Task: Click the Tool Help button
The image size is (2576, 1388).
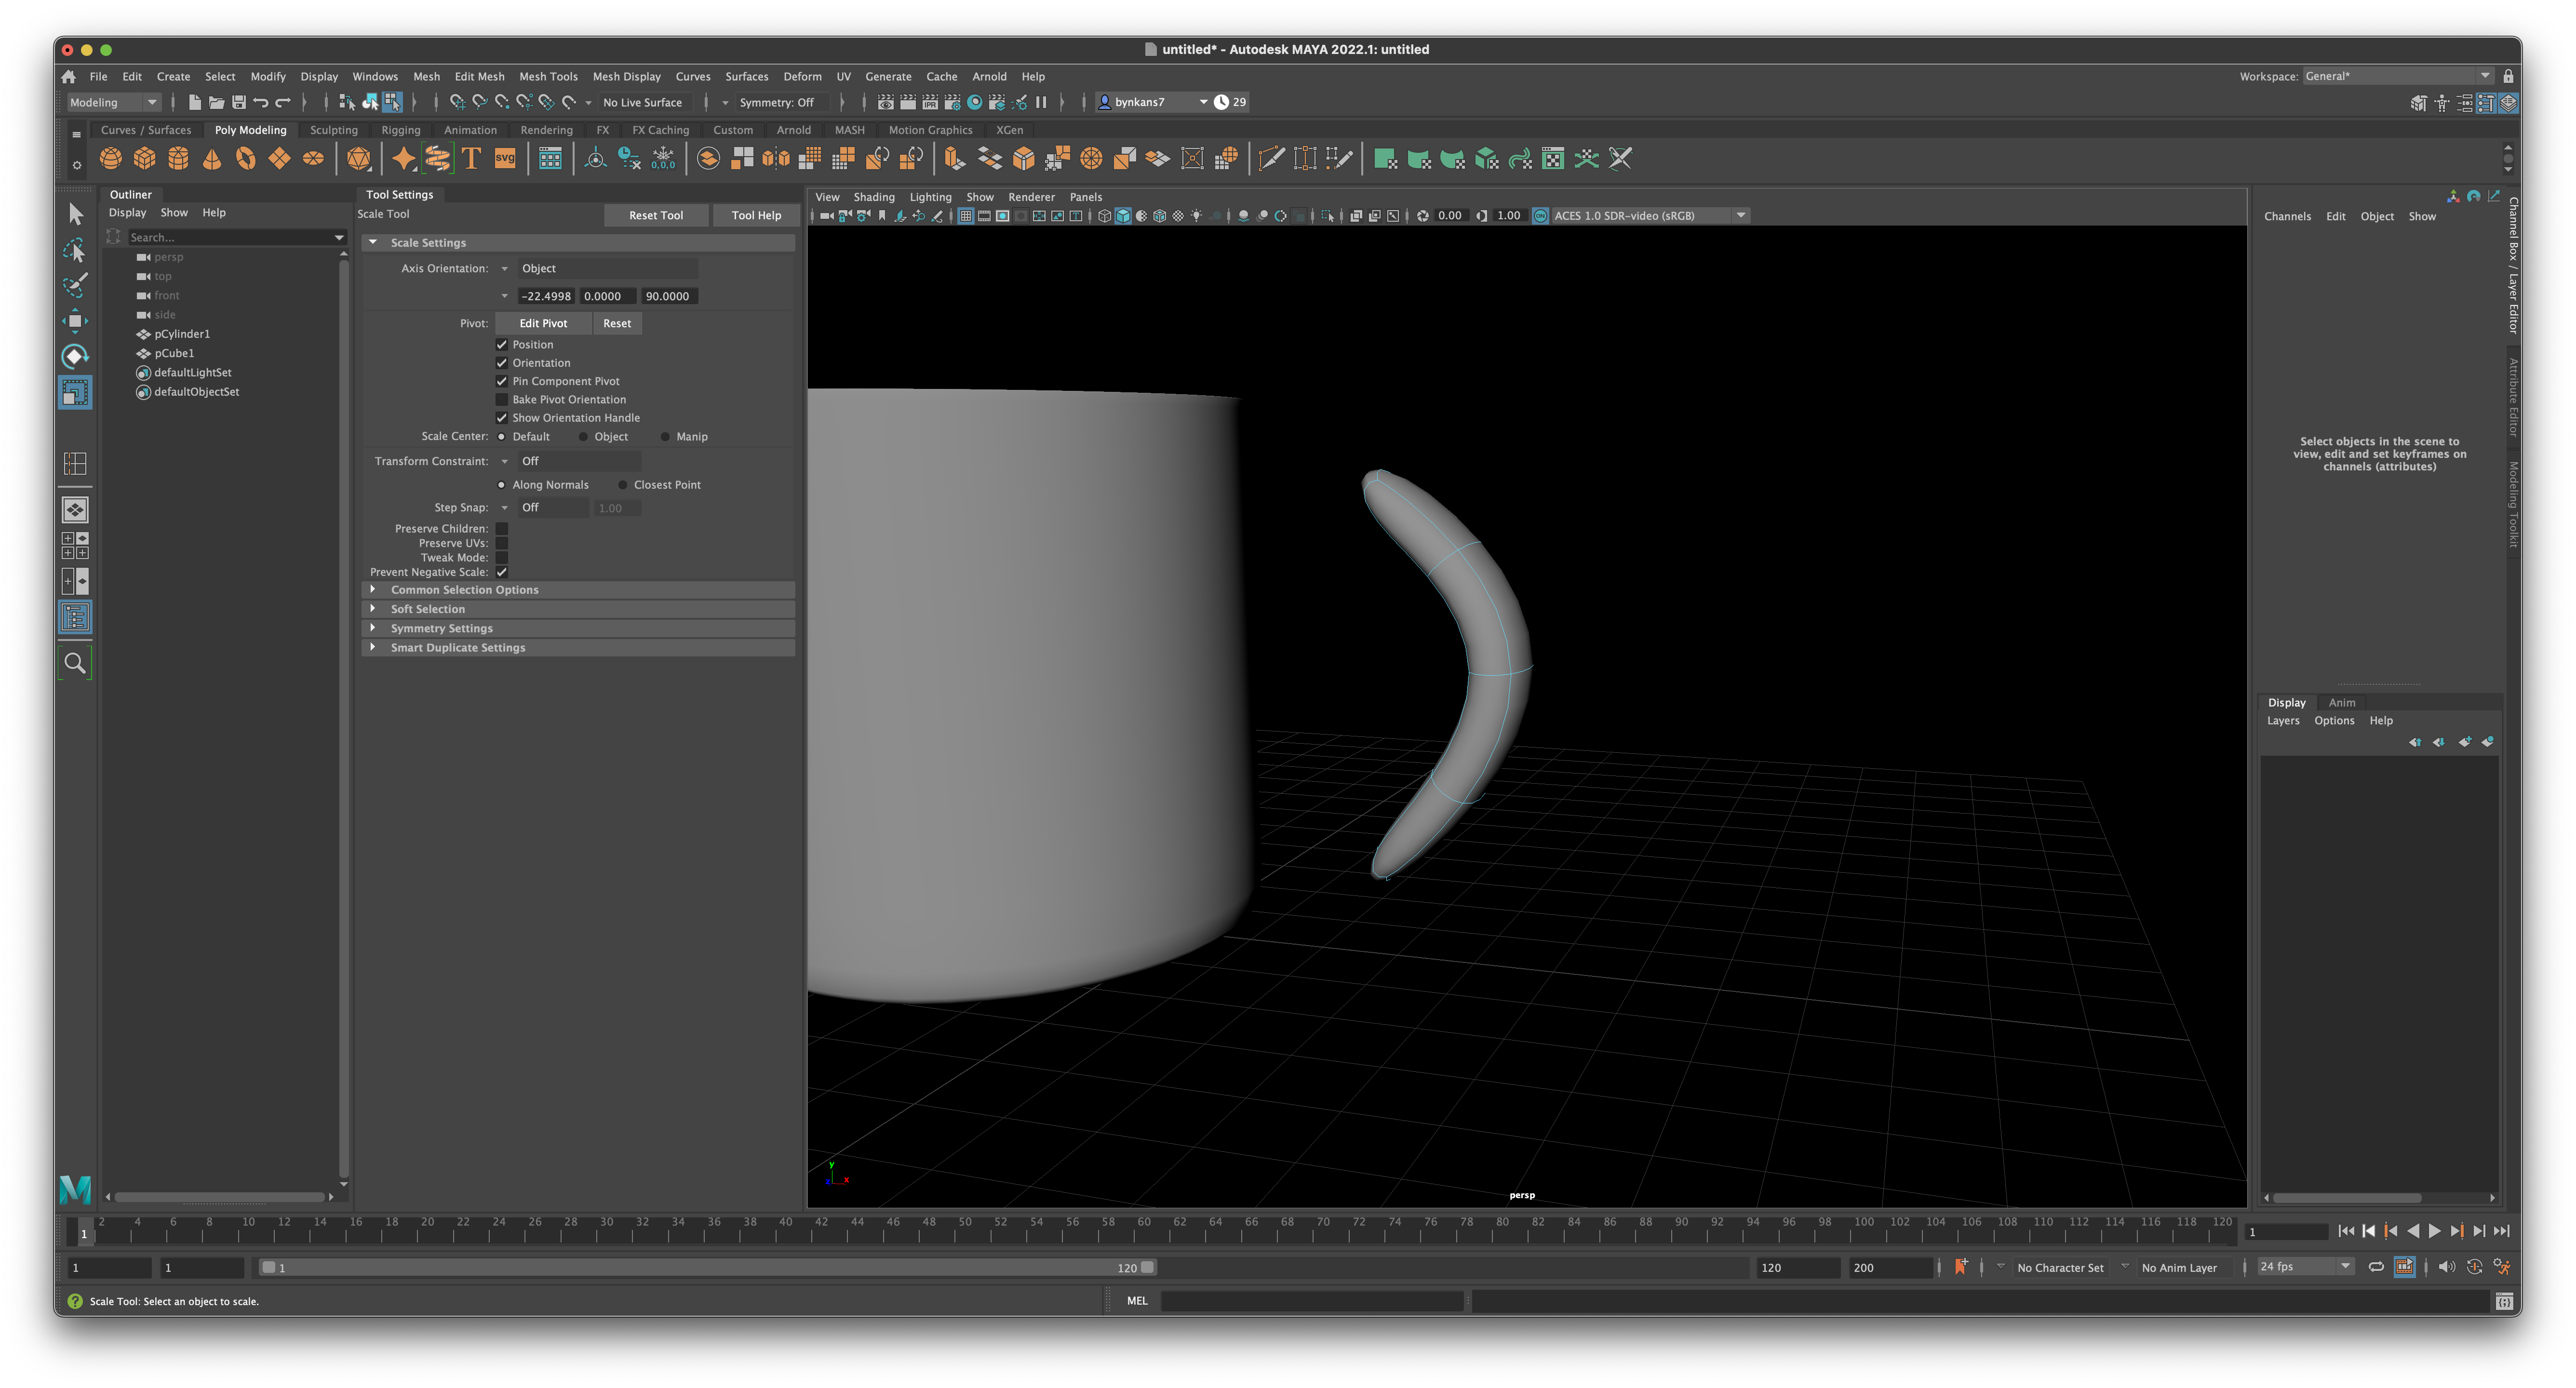Action: tap(756, 215)
